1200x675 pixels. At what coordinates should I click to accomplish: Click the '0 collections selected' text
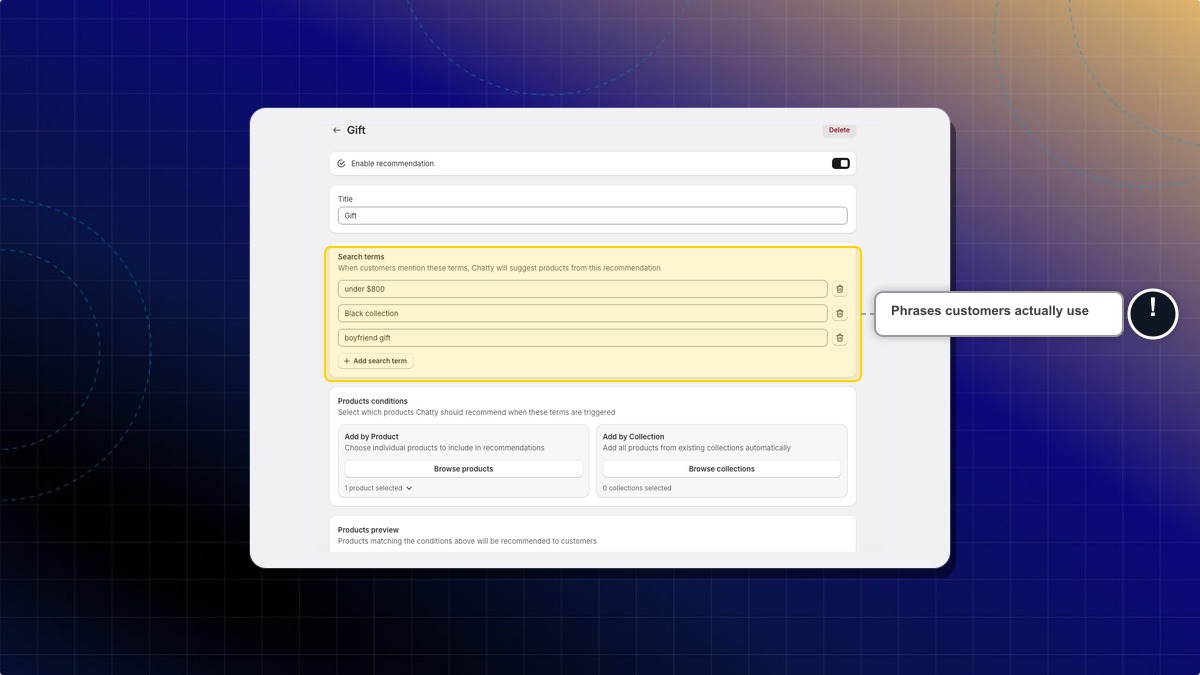(637, 488)
